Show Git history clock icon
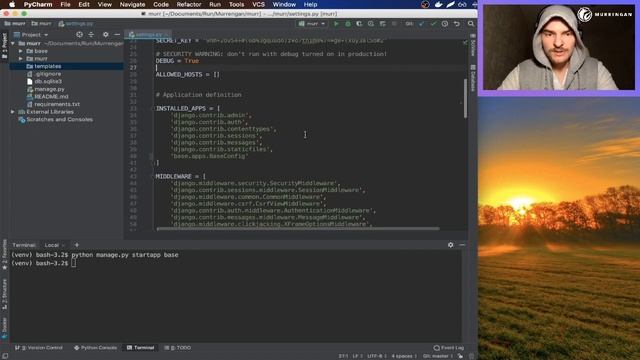 (x=445, y=24)
